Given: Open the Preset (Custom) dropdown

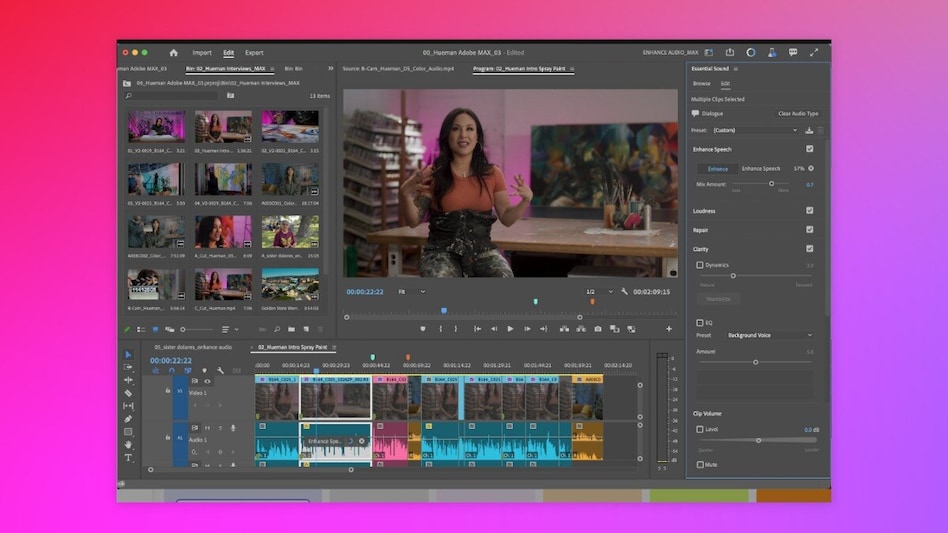Looking at the screenshot, I should point(755,130).
